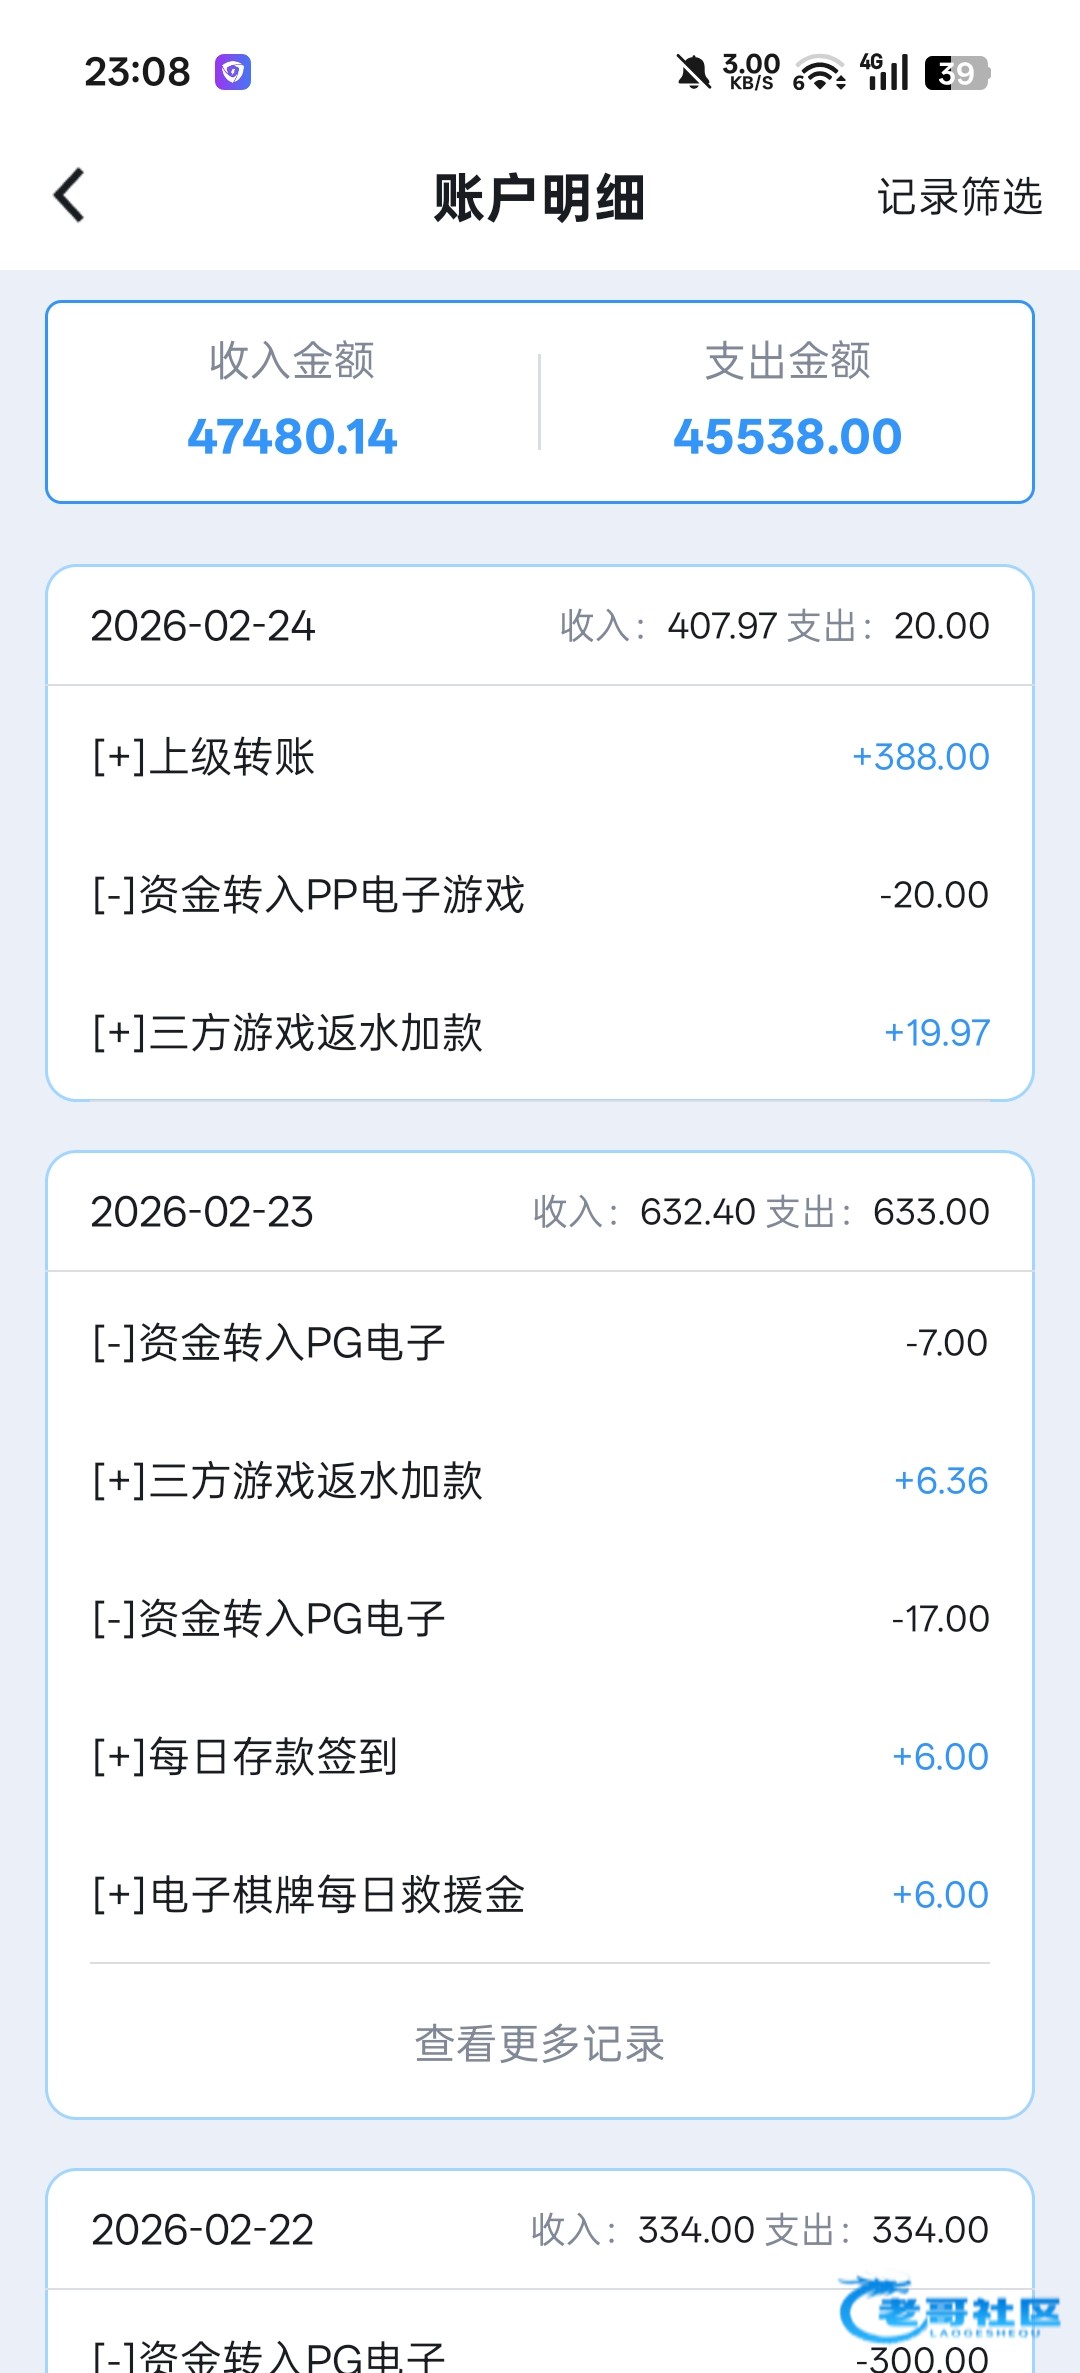Open the 记录筛选 filter option
The image size is (1080, 2373).
click(x=959, y=197)
